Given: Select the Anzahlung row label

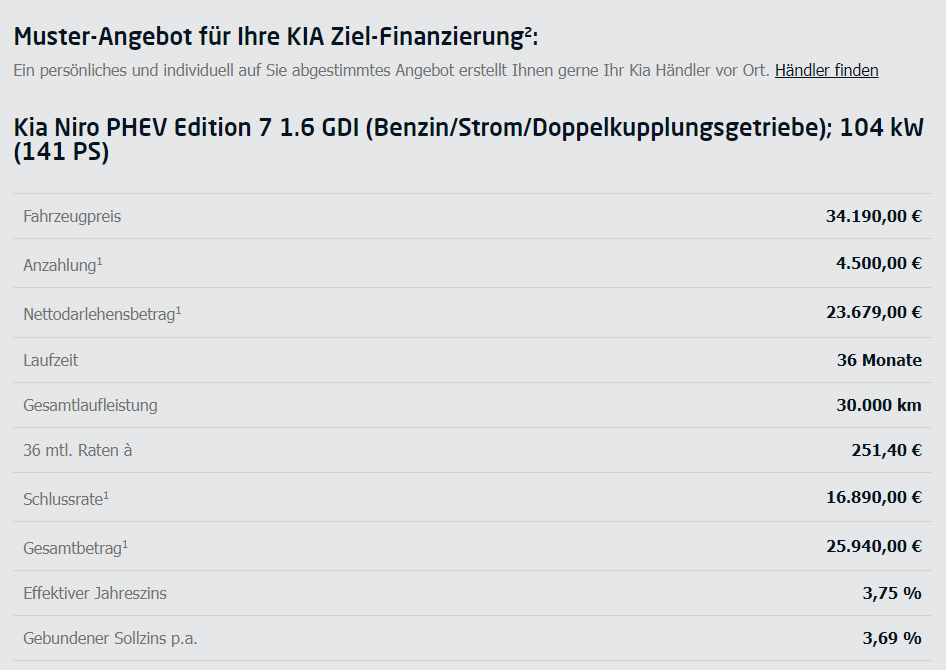Looking at the screenshot, I should (63, 265).
